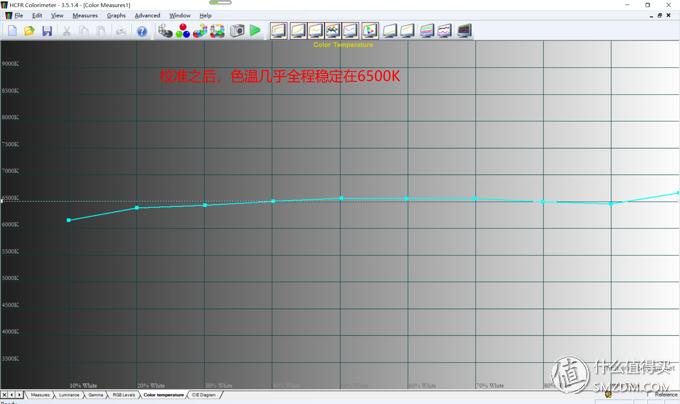Open the blue question-mark Help icon
Image resolution: width=680 pixels, height=404 pixels.
point(142,31)
